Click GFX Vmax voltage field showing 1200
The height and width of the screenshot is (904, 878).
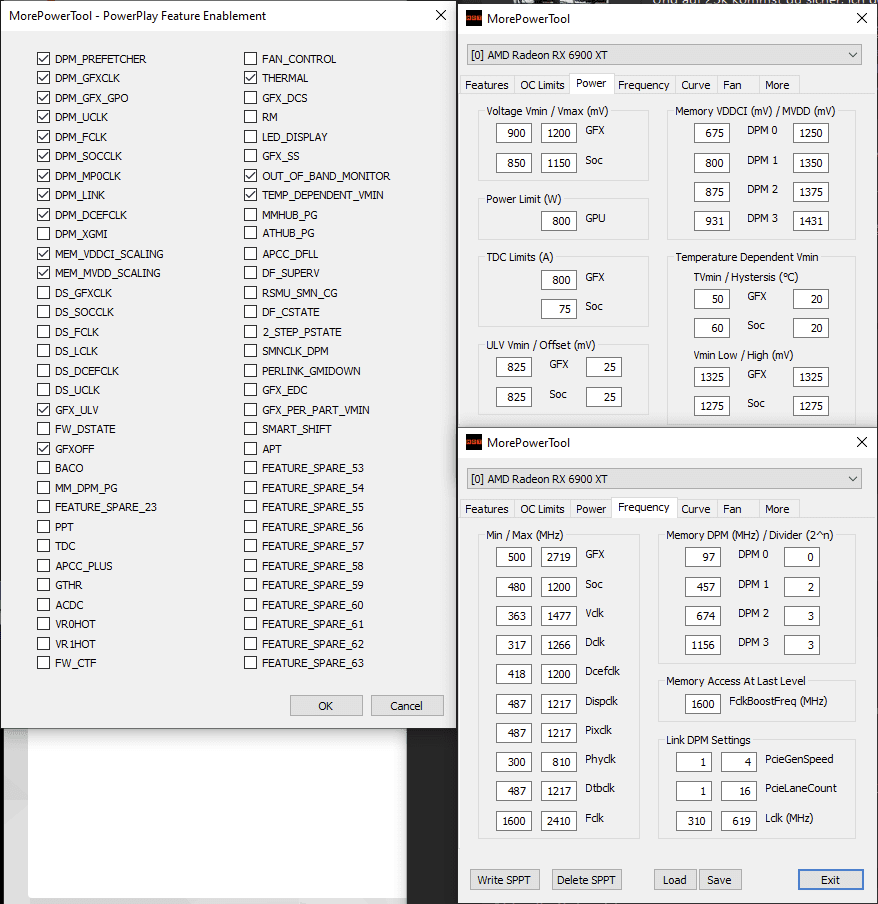click(559, 133)
